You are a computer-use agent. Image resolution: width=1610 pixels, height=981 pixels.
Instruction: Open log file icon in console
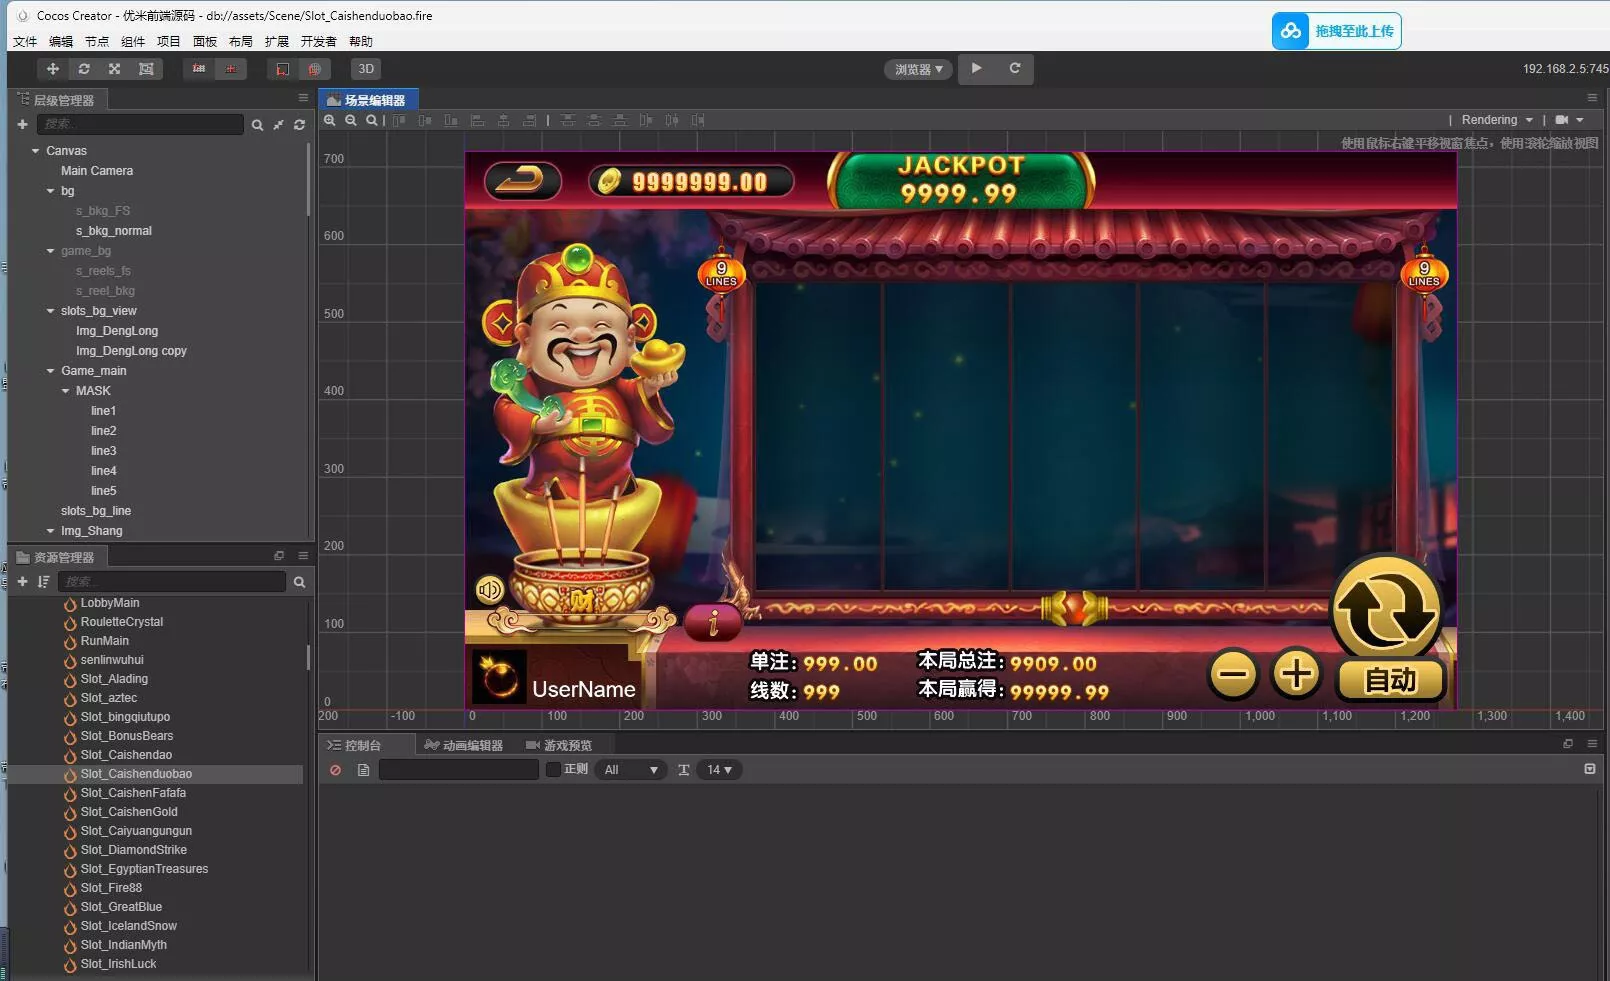(363, 770)
